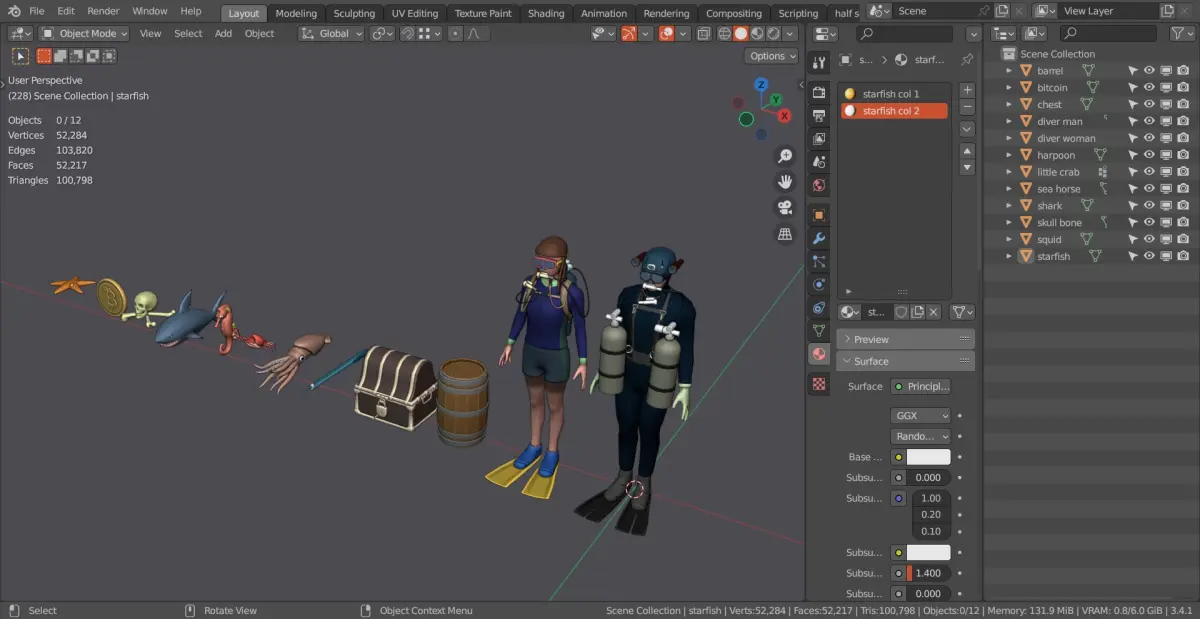This screenshot has height=619, width=1200.
Task: Click the Base Color white swatch
Action: (x=928, y=457)
